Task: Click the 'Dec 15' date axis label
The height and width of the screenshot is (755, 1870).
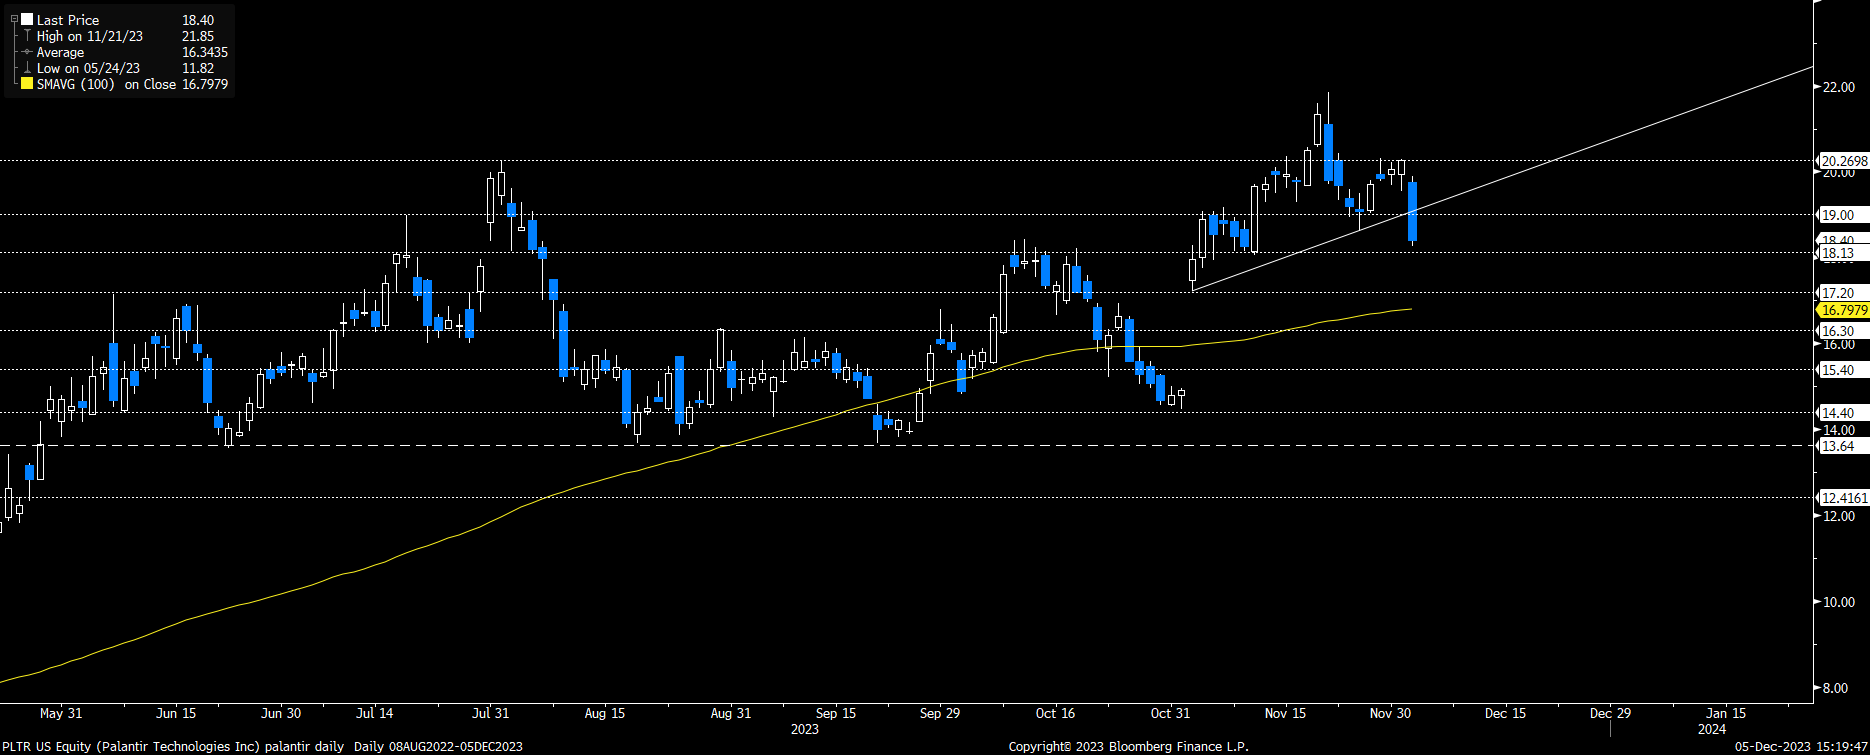Action: 1505,713
